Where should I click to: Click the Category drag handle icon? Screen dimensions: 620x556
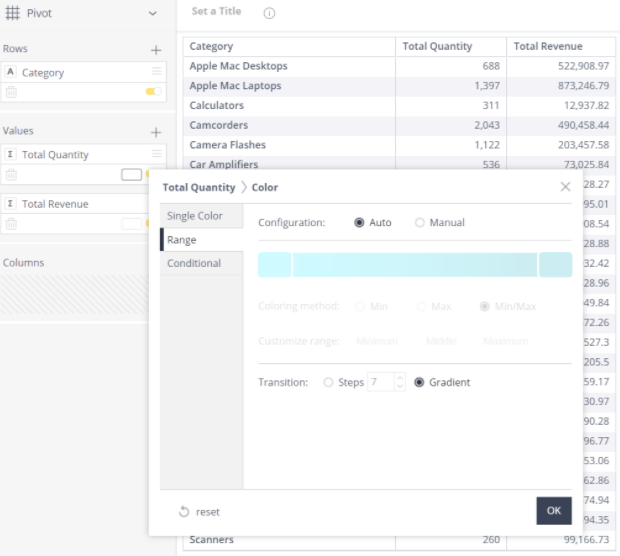pyautogui.click(x=157, y=71)
